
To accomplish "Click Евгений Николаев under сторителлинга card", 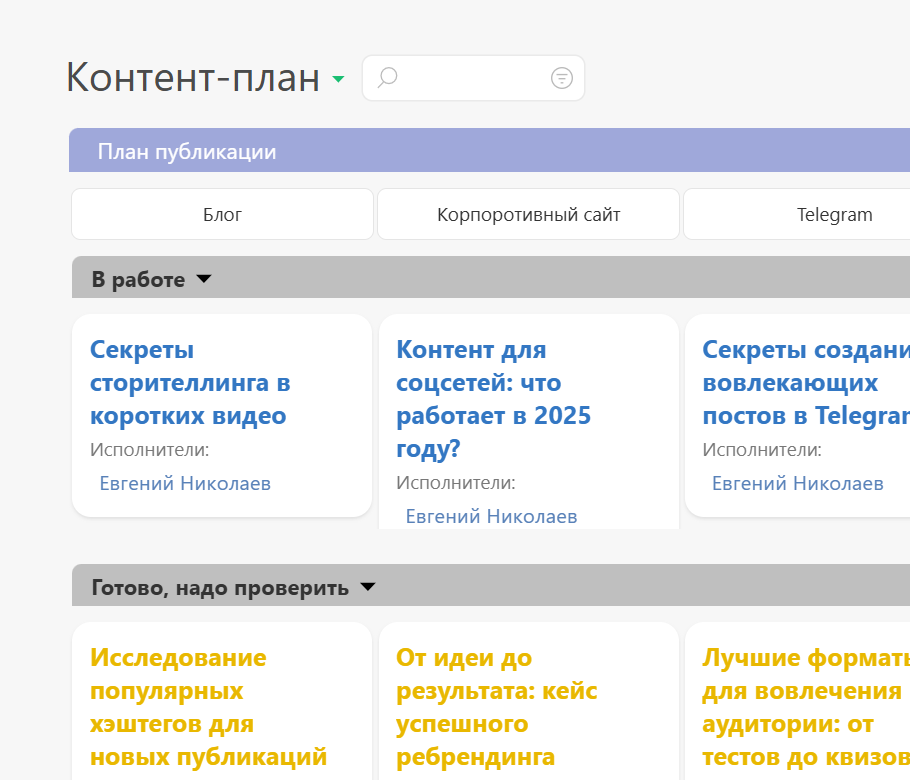I will (x=185, y=483).
